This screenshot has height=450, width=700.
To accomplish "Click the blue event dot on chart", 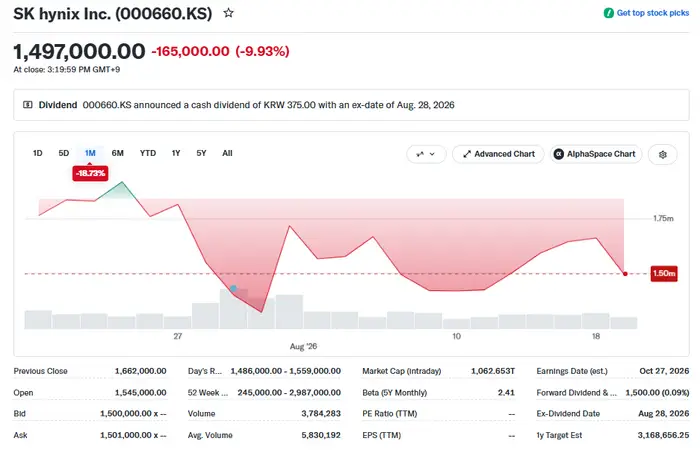I will click(x=233, y=288).
